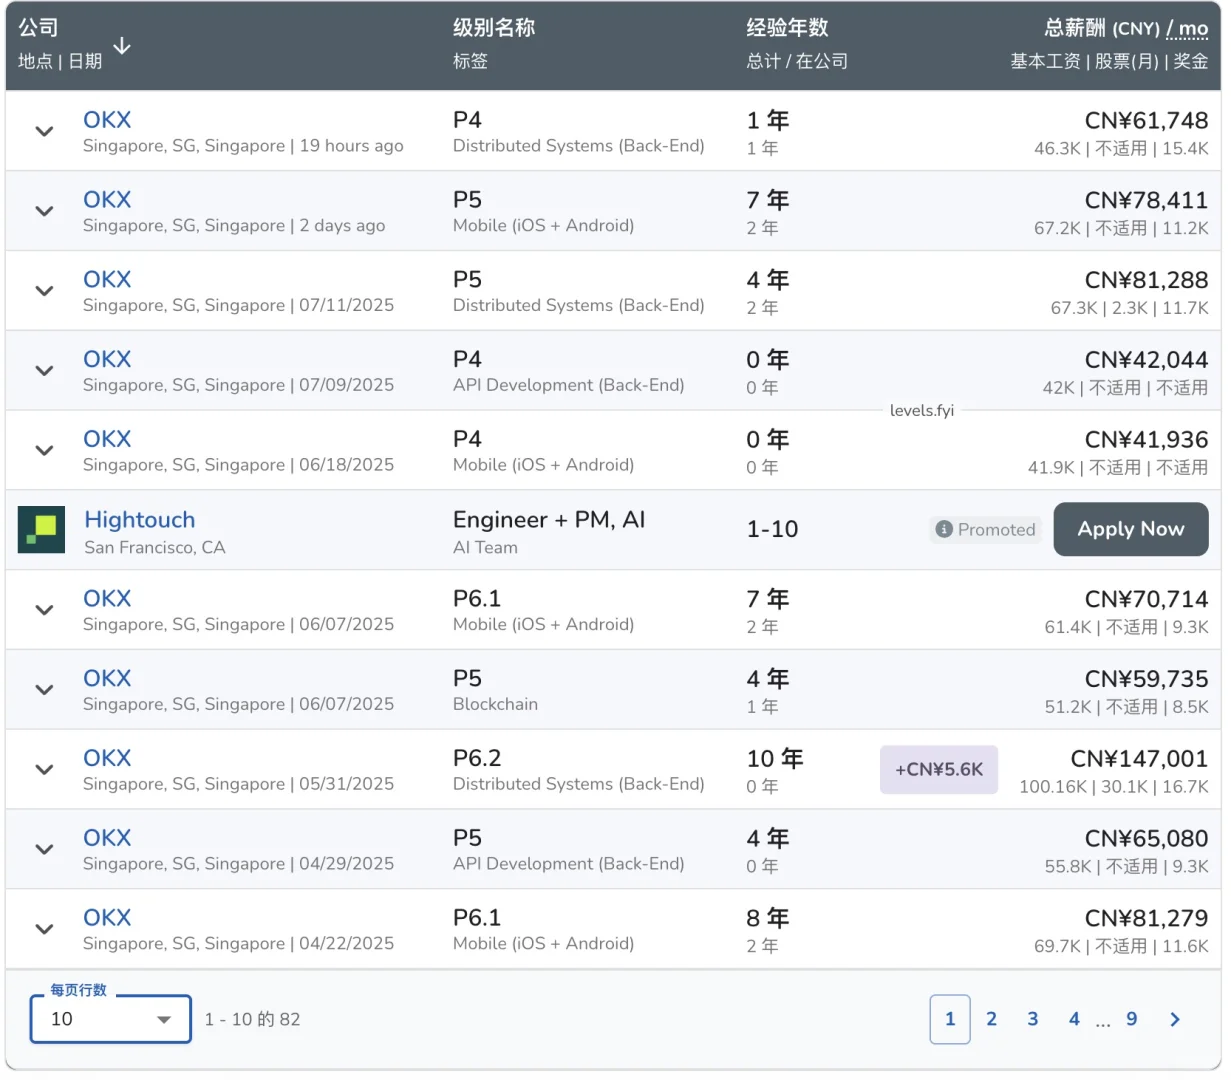Select the CN¥42,044 total compensation value
This screenshot has height=1080, width=1231.
pyautogui.click(x=1146, y=360)
